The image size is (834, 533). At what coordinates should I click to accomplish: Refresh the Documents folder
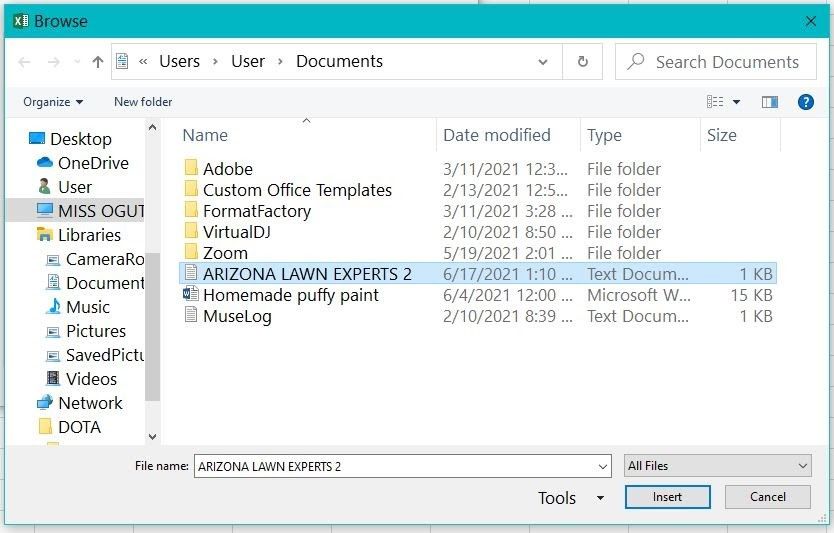[x=582, y=62]
